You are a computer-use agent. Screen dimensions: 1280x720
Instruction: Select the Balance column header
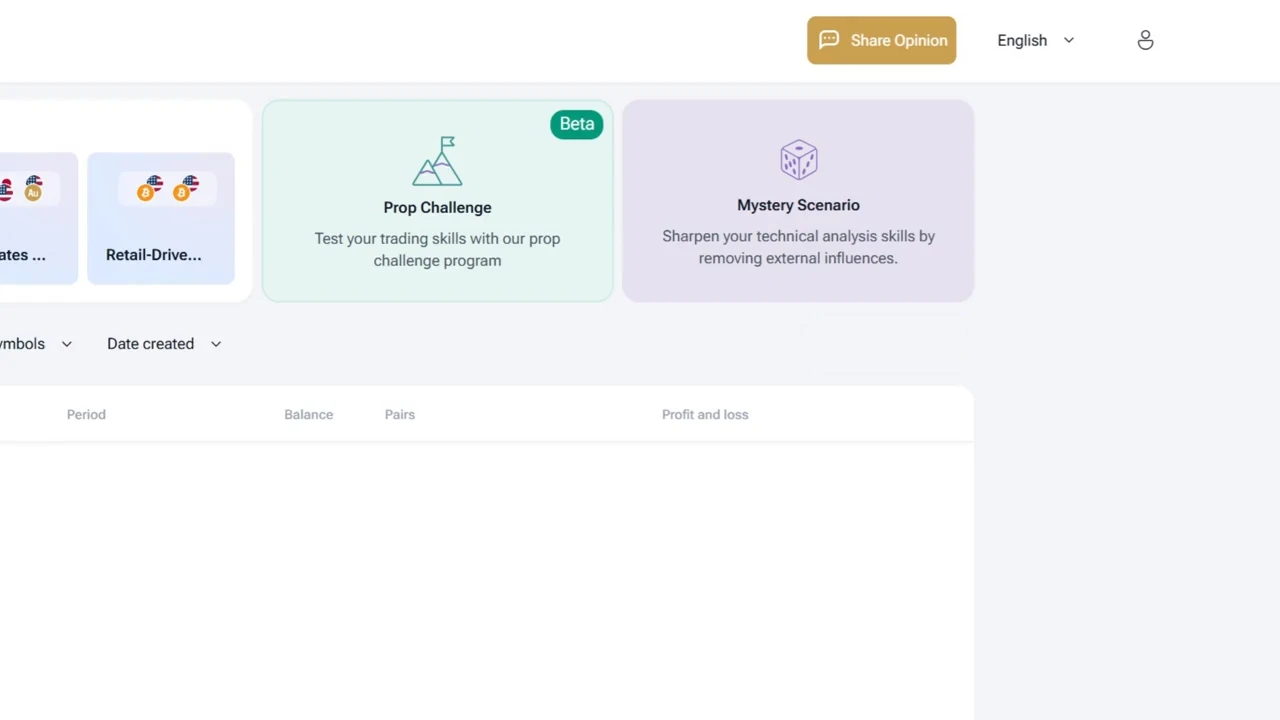coord(308,414)
